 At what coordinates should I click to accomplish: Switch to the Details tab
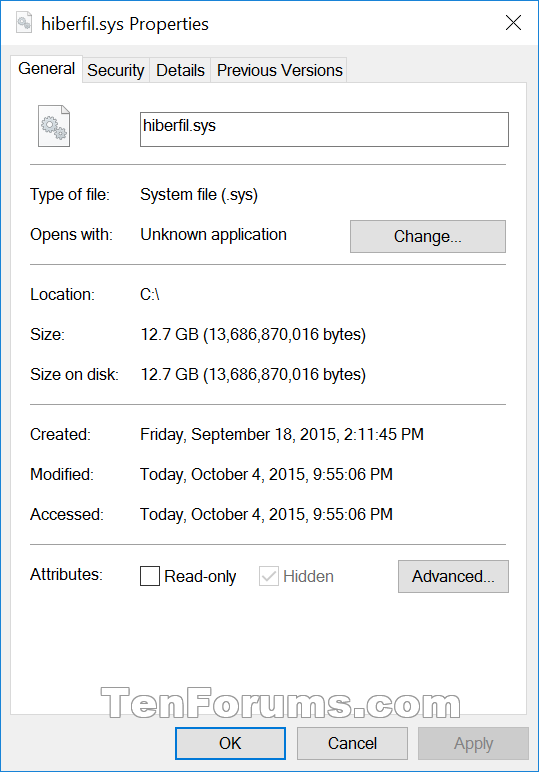pos(180,70)
